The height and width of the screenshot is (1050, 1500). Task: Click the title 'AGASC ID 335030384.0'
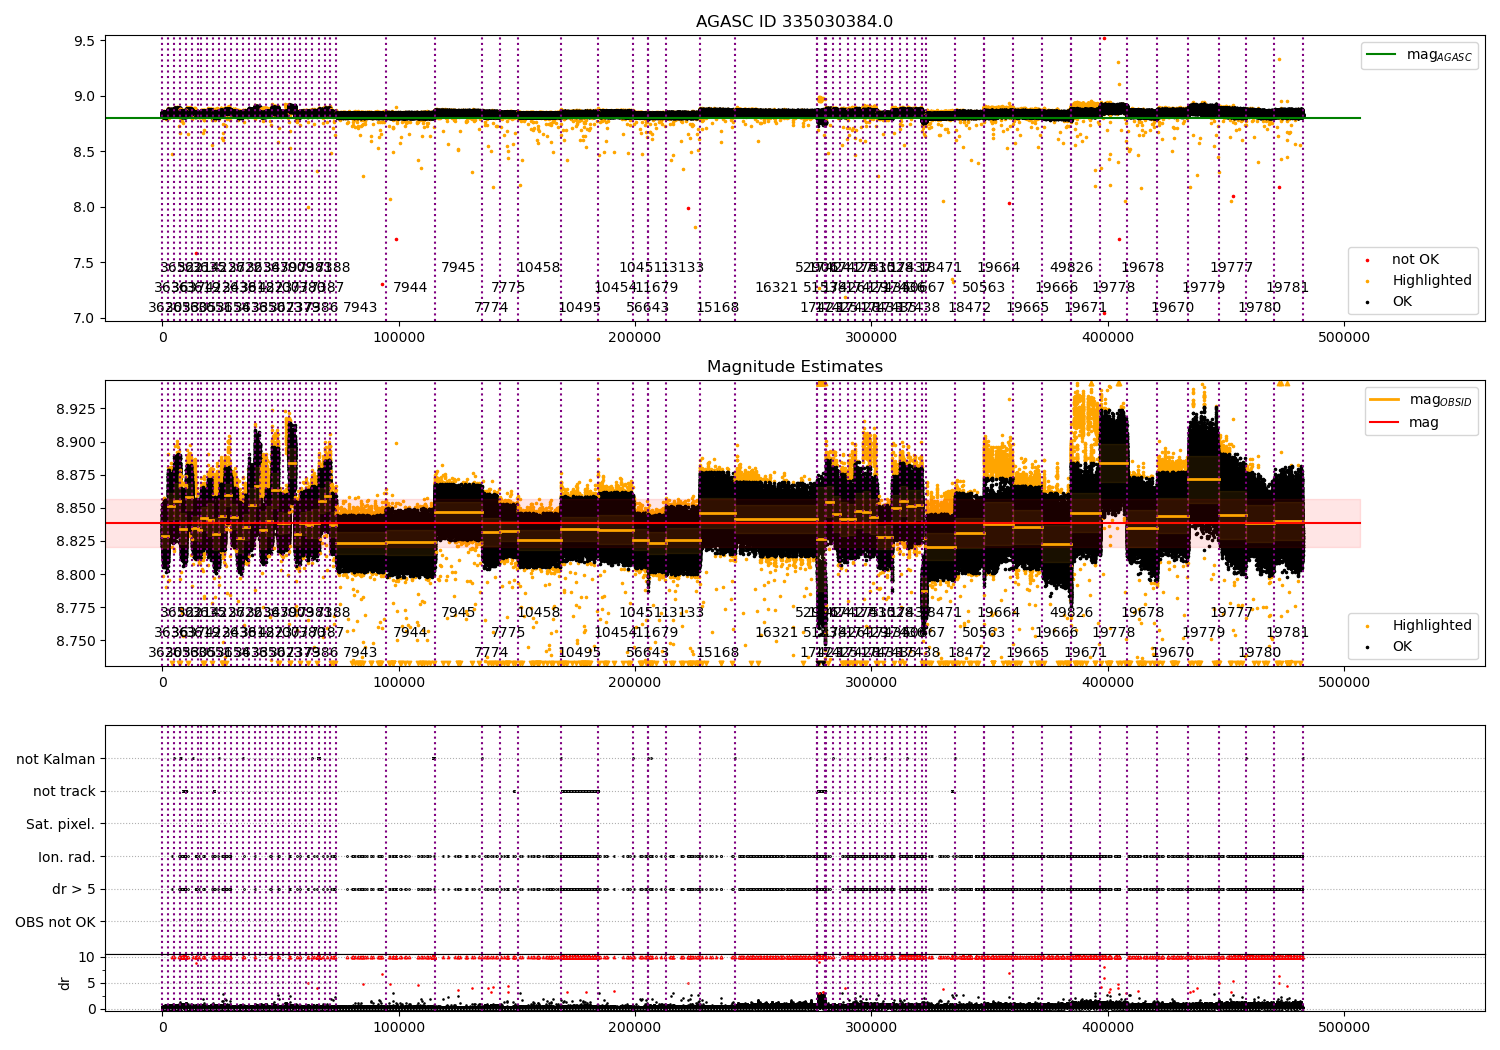794,22
